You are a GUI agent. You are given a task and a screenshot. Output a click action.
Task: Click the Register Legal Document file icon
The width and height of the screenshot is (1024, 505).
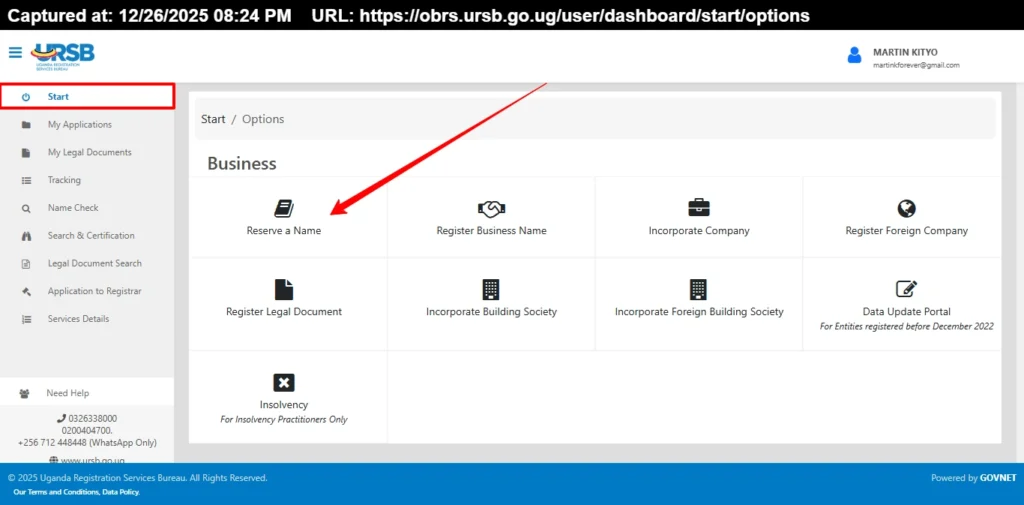pyautogui.click(x=284, y=289)
